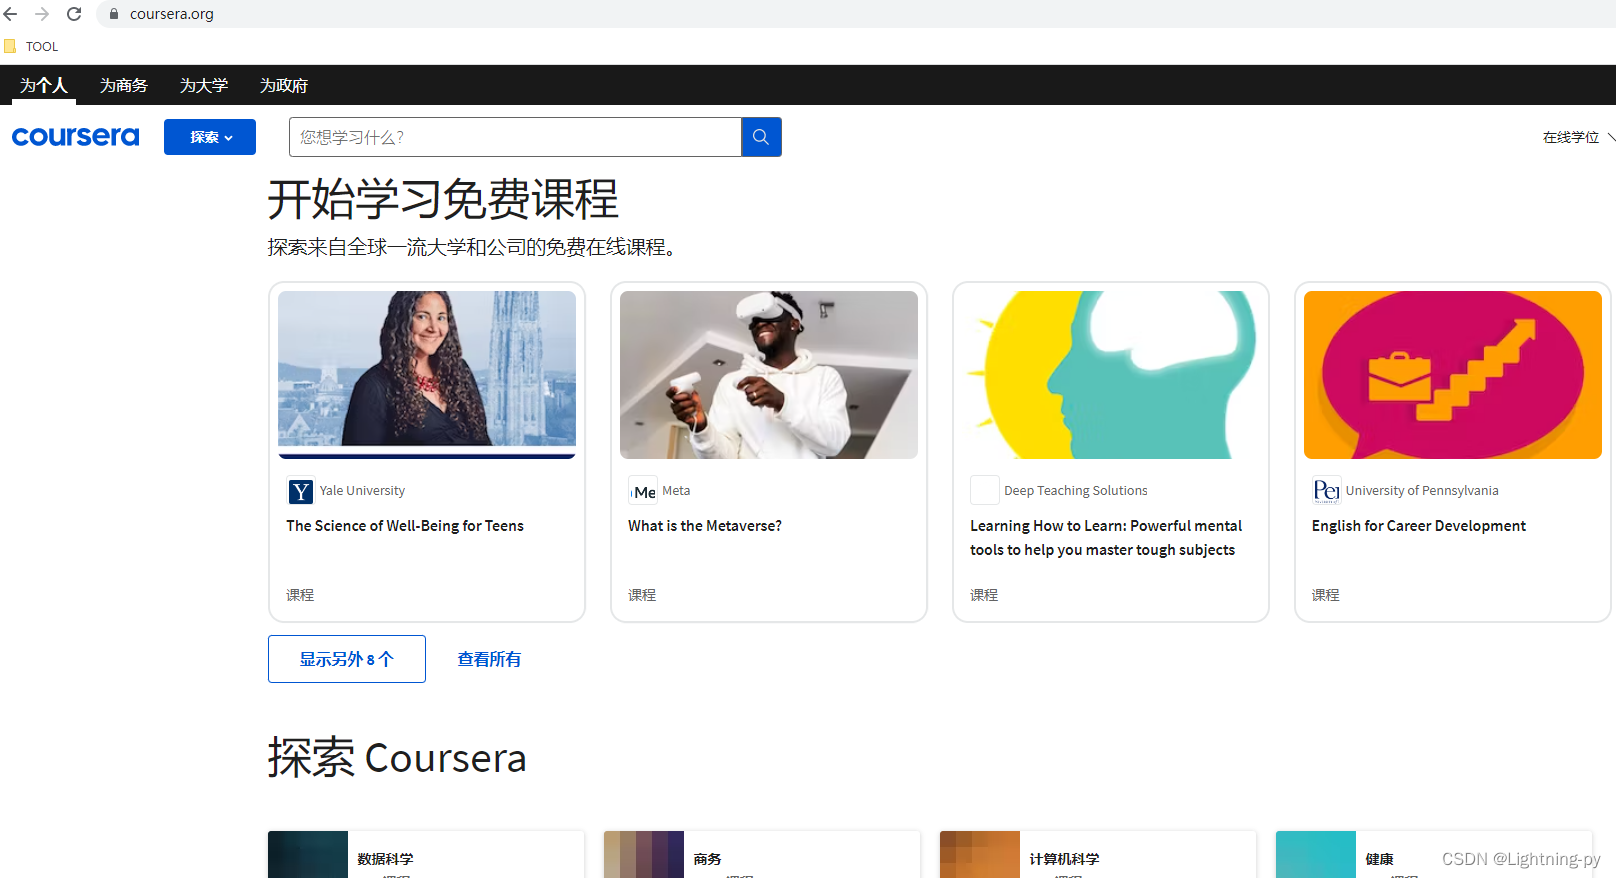Click the briefcase and arrow thumbnail
Viewport: 1616px width, 878px height.
1453,375
